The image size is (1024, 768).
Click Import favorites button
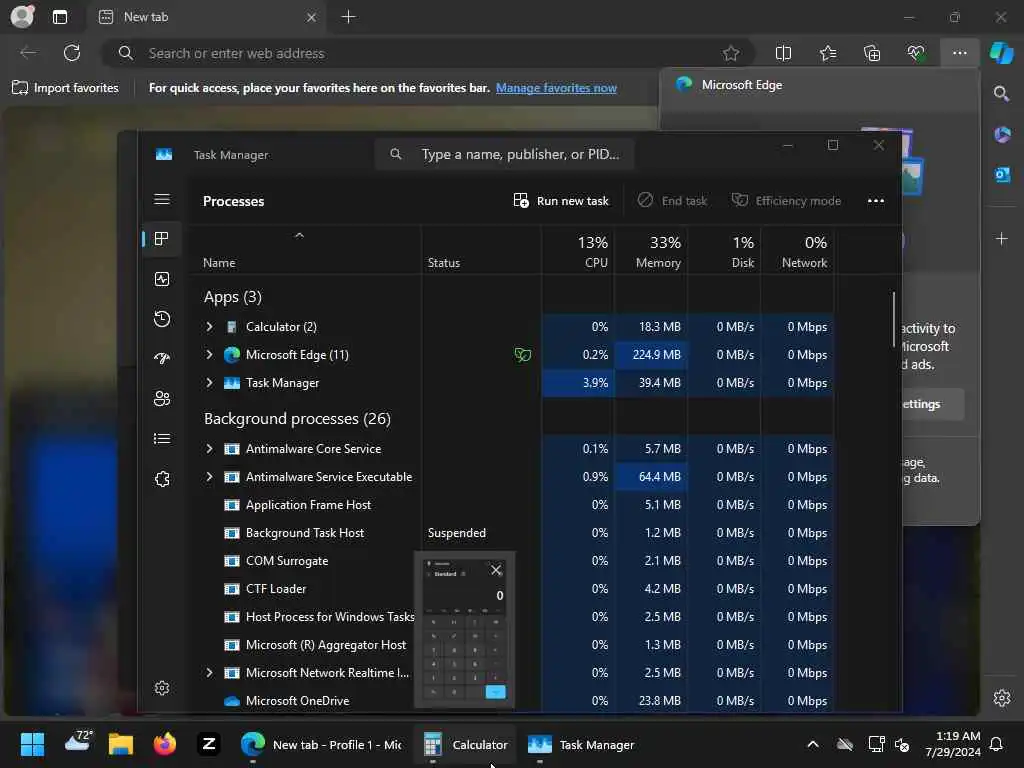(x=65, y=88)
